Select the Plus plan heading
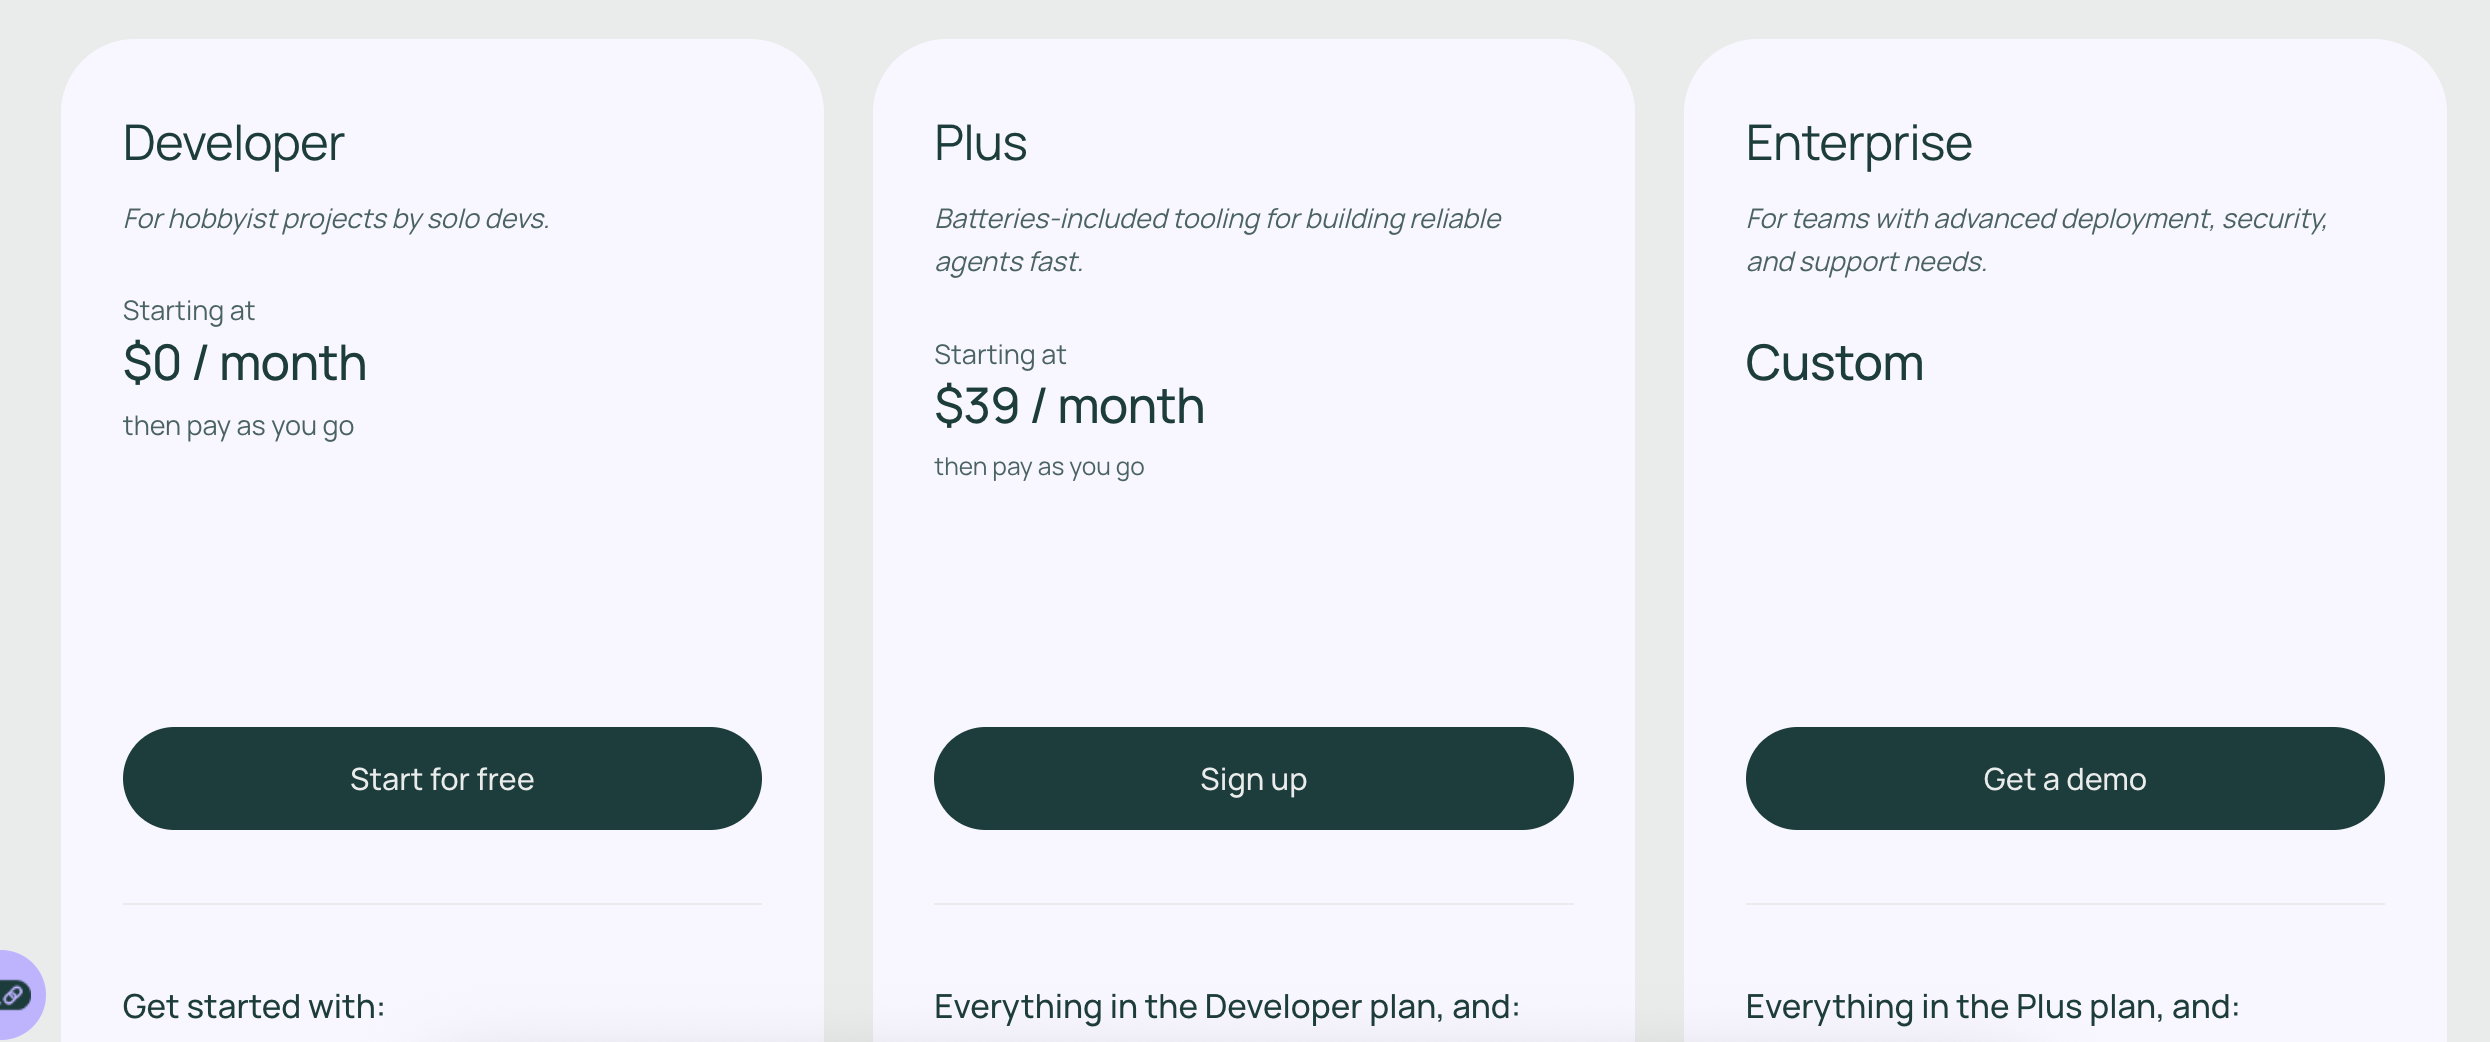The width and height of the screenshot is (2490, 1042). 980,143
